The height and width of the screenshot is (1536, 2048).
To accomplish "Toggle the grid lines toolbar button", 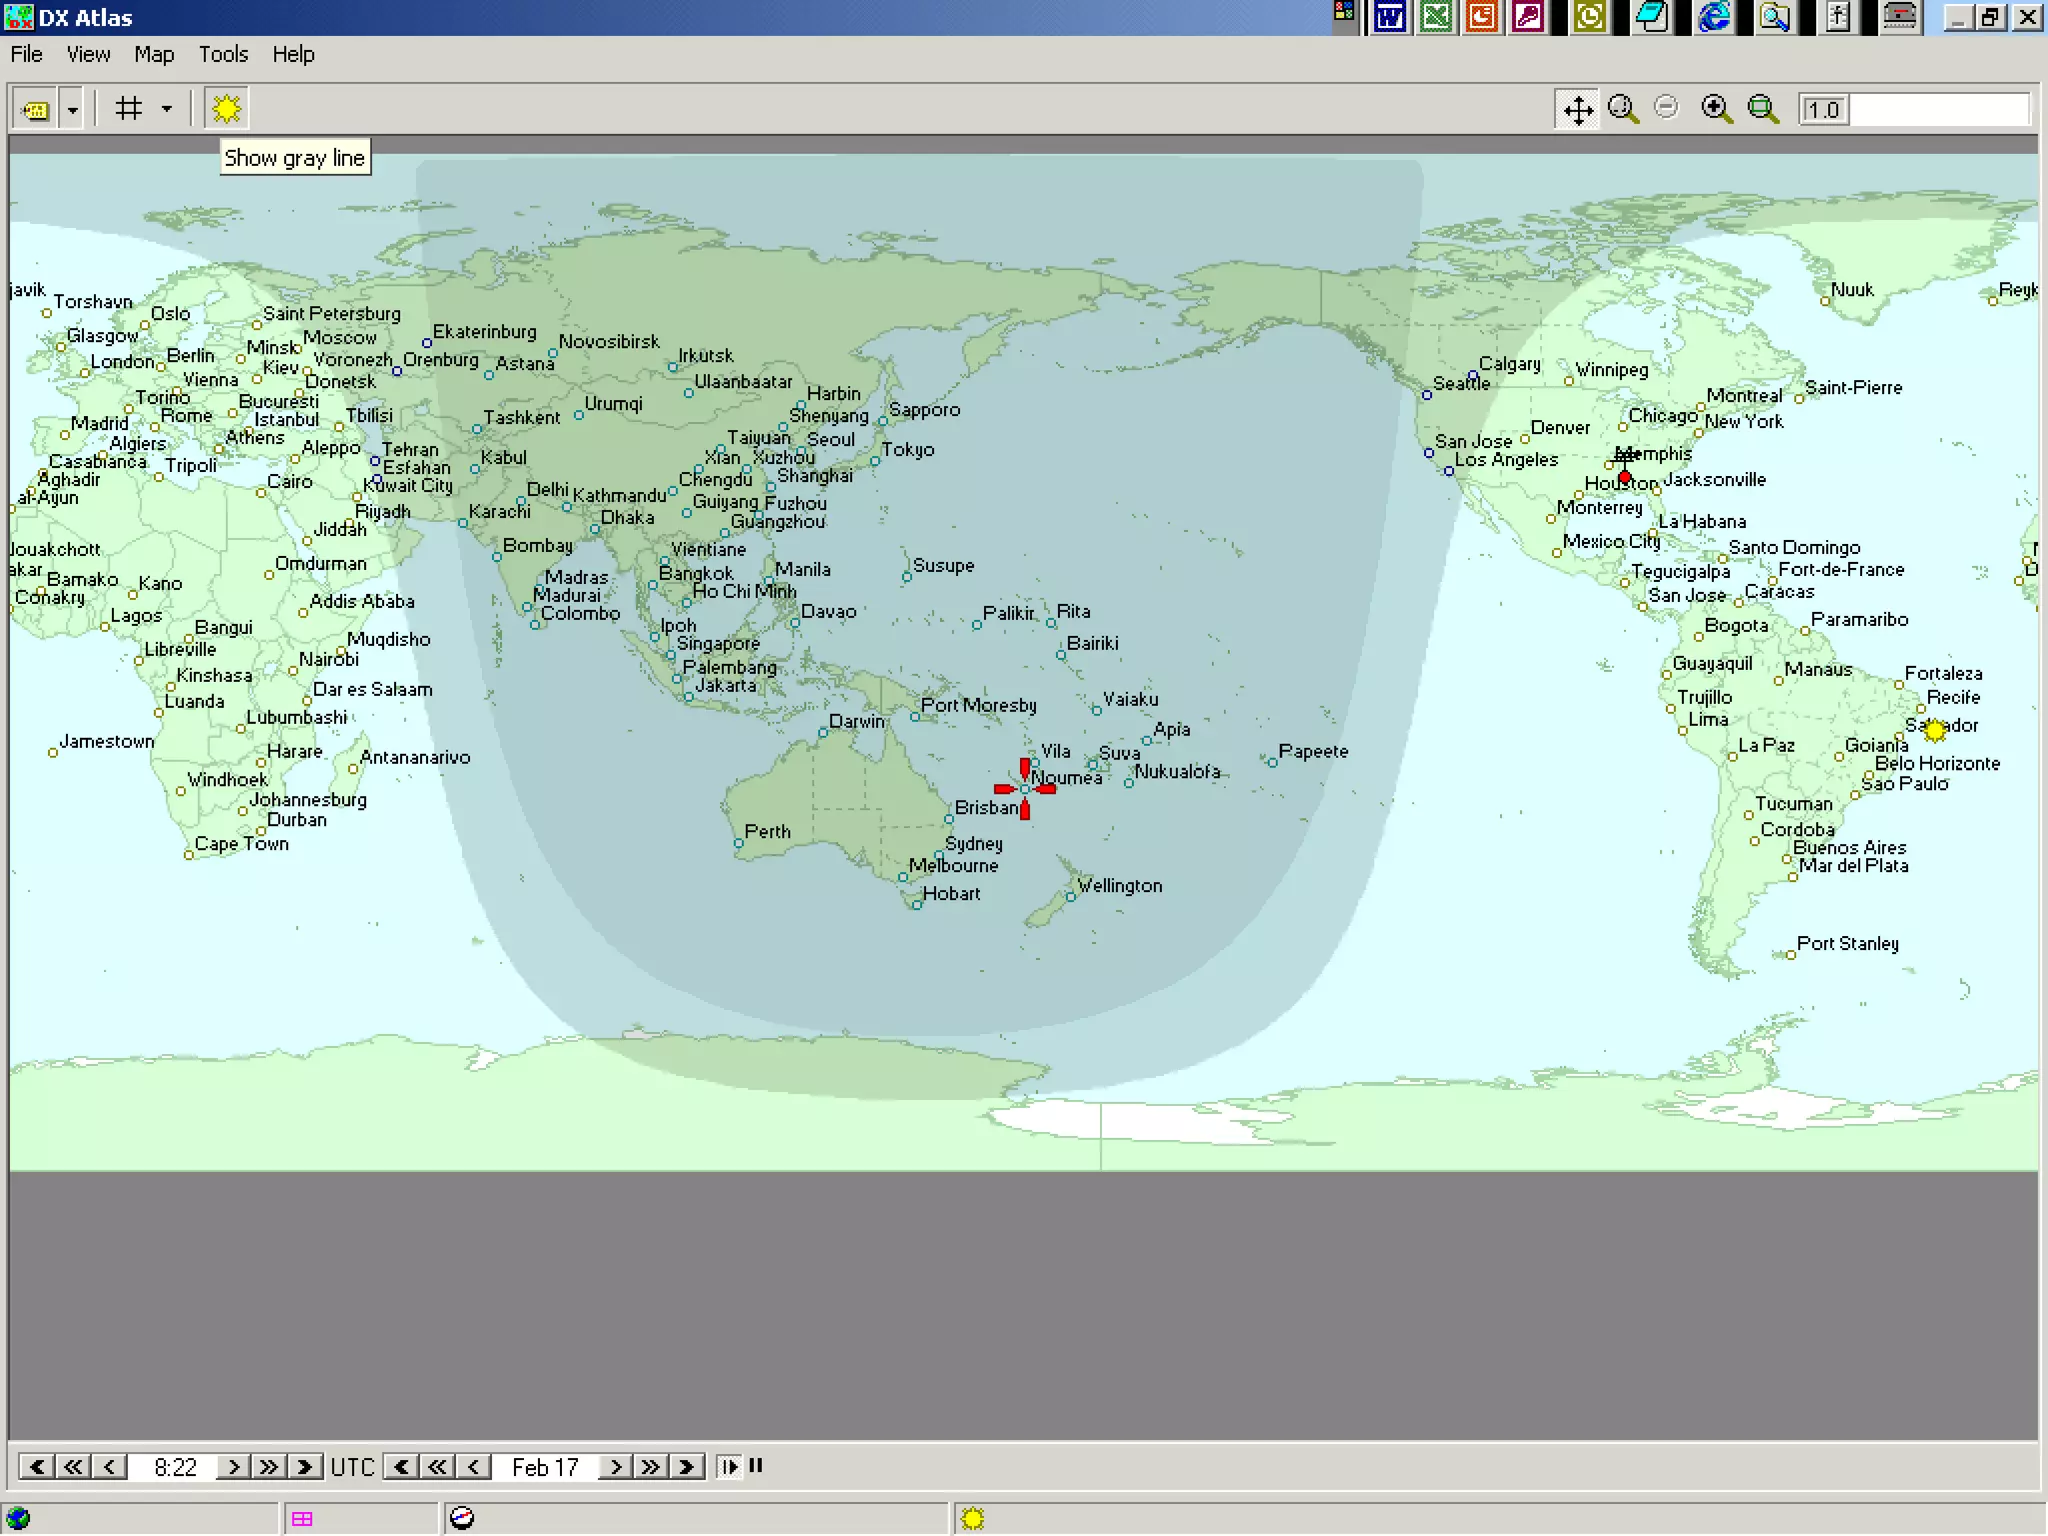I will pos(129,109).
